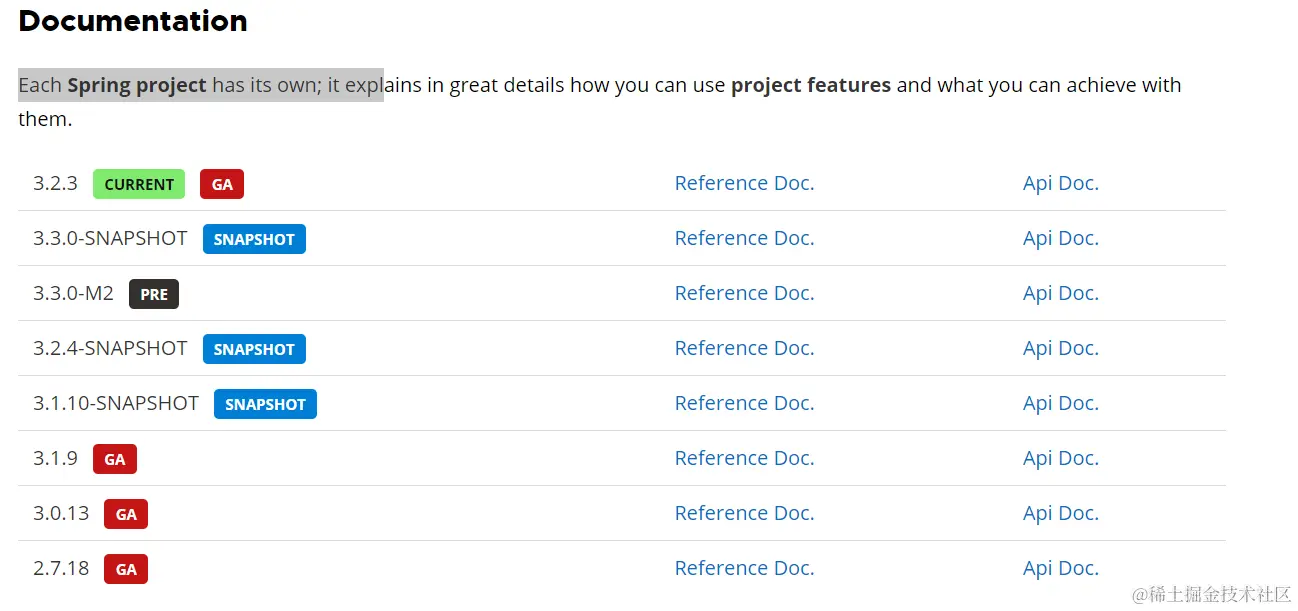1298x611 pixels.
Task: Click the dark PRE badge
Action: (x=154, y=294)
